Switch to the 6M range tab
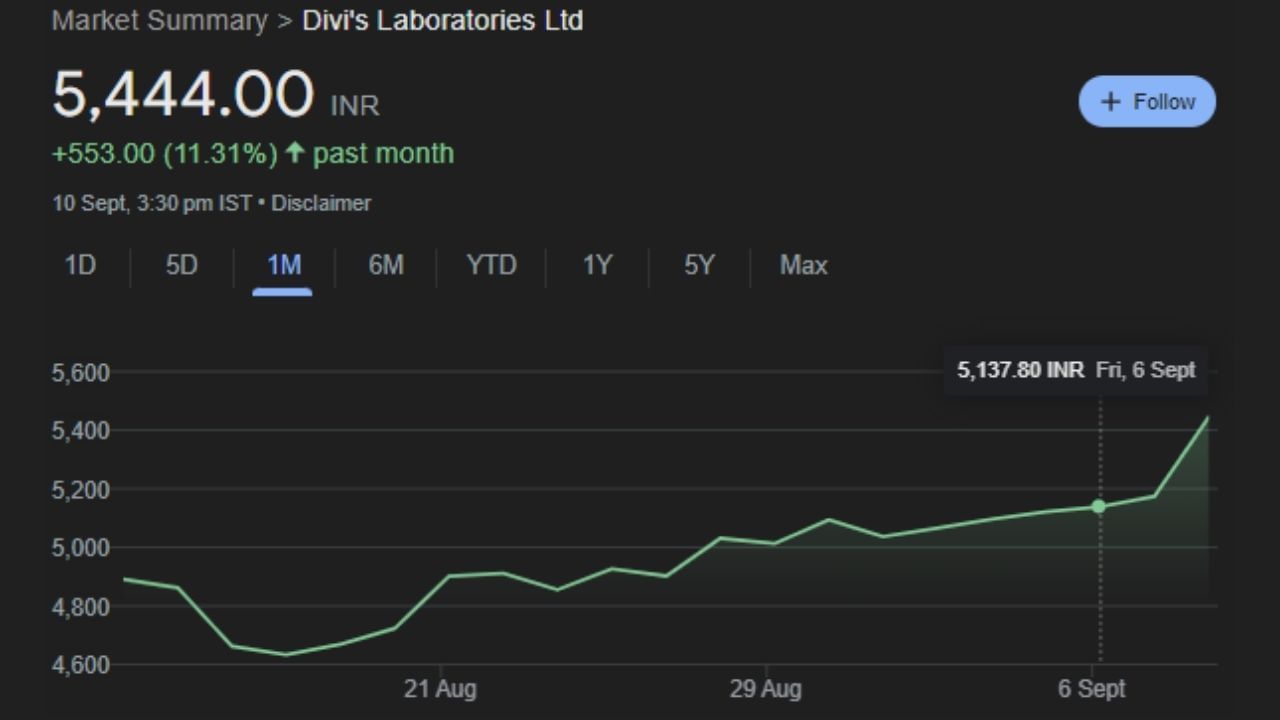 (386, 265)
